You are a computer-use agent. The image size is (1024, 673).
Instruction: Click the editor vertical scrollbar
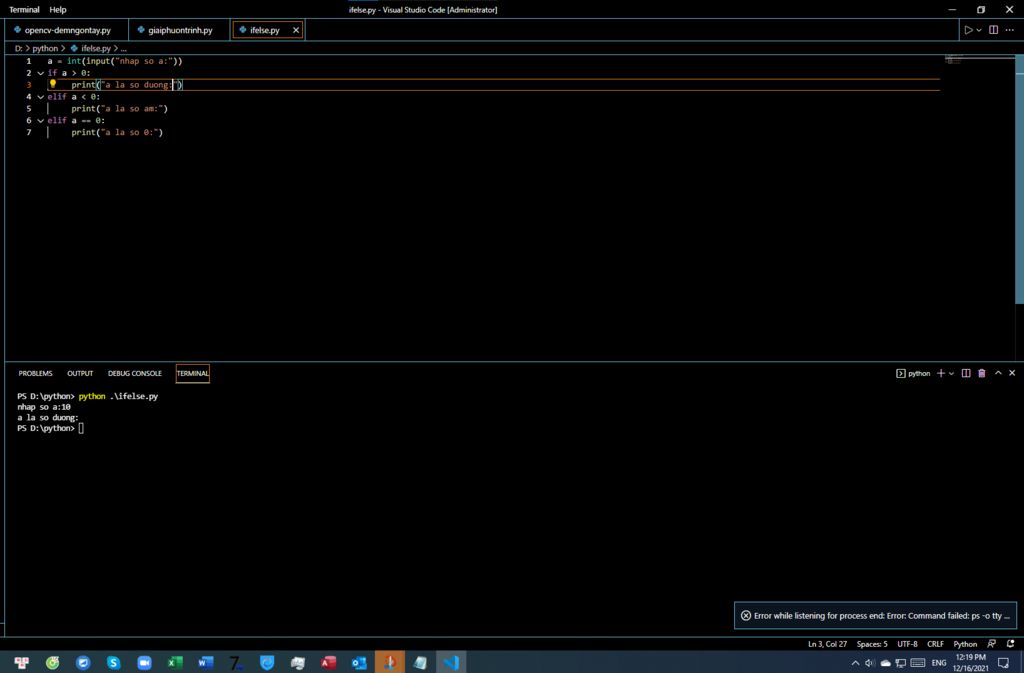(x=1019, y=180)
